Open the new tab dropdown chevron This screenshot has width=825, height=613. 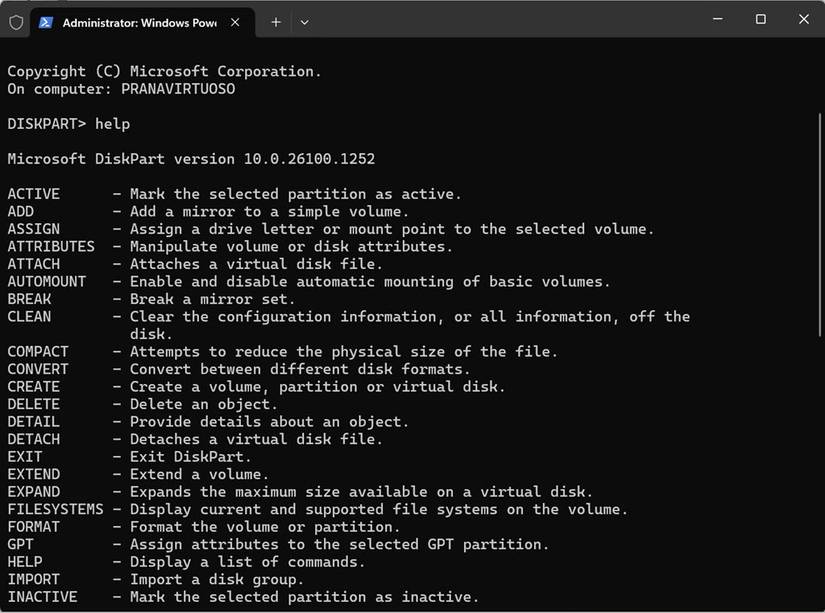tap(304, 21)
